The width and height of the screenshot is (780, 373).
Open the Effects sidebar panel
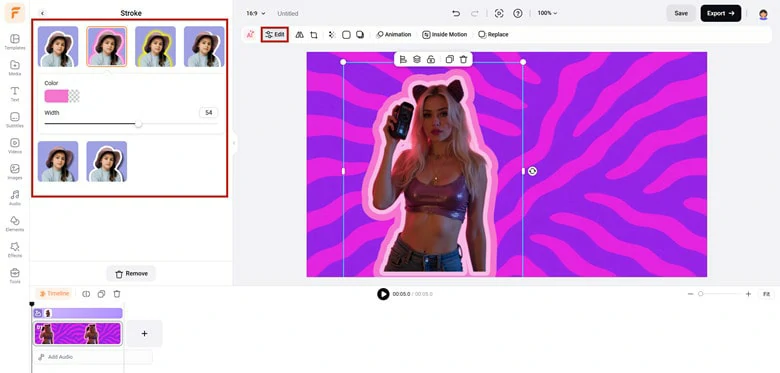click(x=15, y=250)
